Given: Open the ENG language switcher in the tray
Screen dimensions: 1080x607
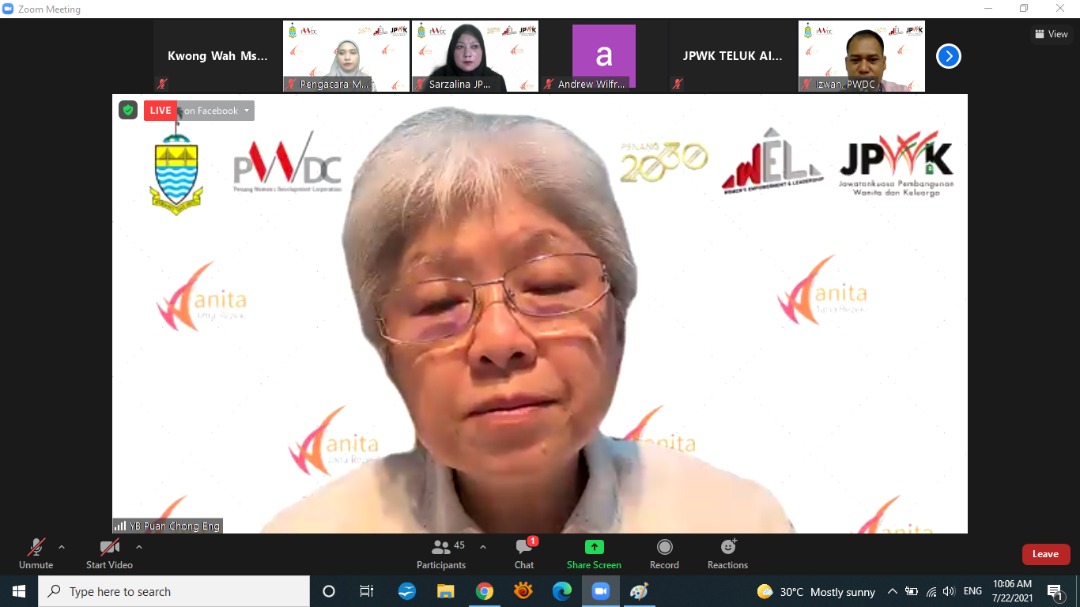Looking at the screenshot, I should [x=973, y=591].
